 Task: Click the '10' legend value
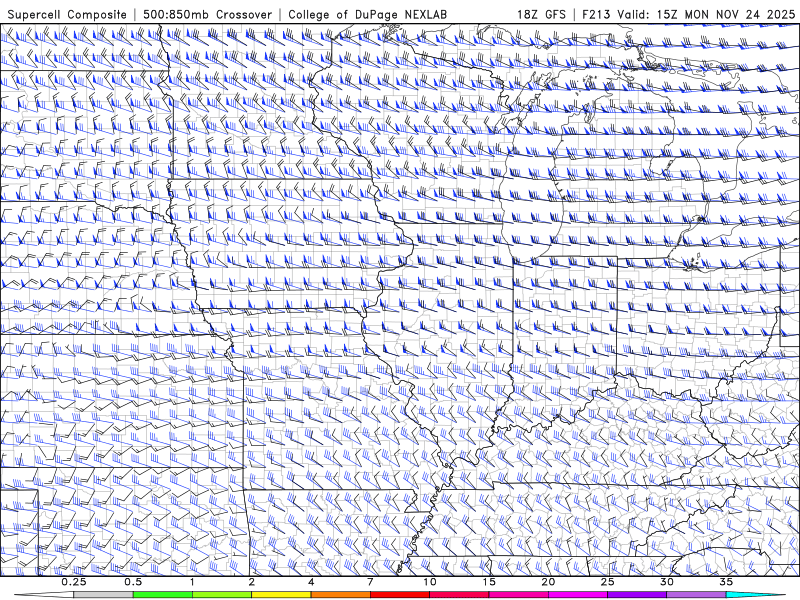(430, 582)
